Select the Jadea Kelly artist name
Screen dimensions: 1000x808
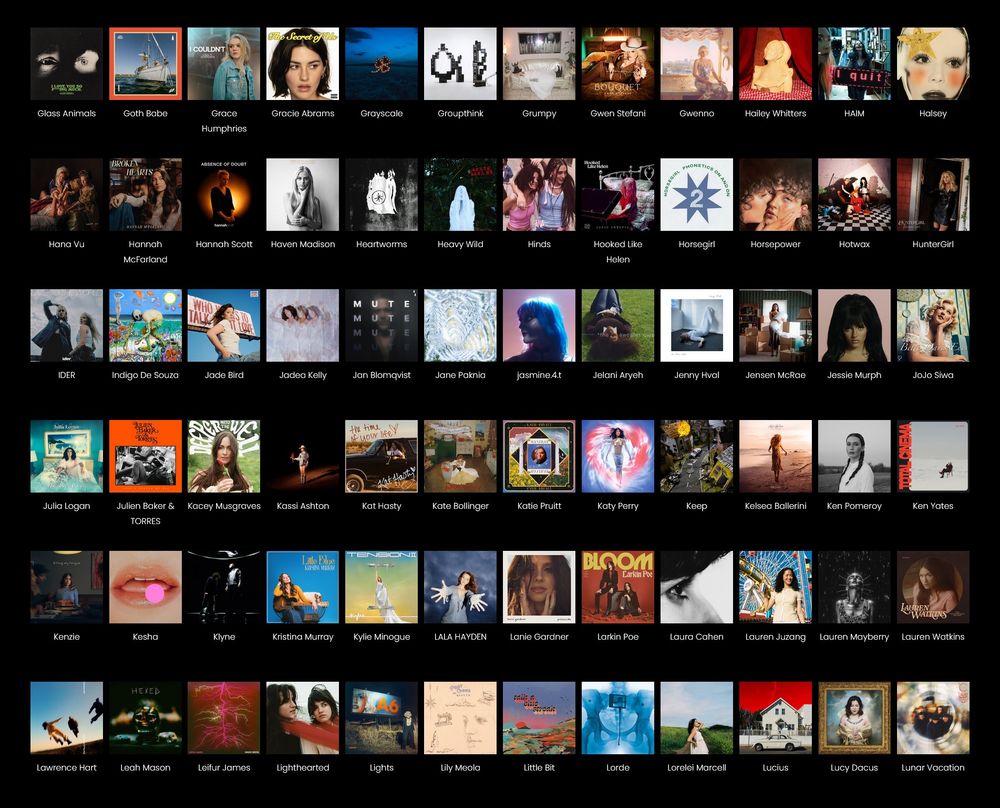click(303, 375)
